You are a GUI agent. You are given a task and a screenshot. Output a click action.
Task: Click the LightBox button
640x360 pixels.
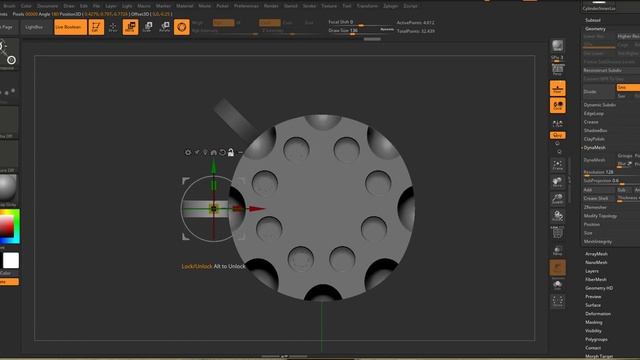click(34, 27)
